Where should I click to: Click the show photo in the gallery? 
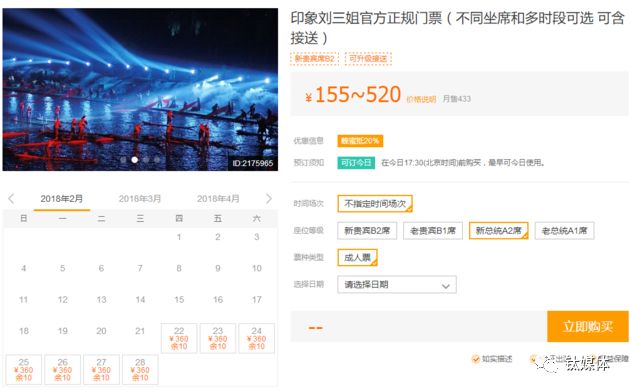coord(140,89)
